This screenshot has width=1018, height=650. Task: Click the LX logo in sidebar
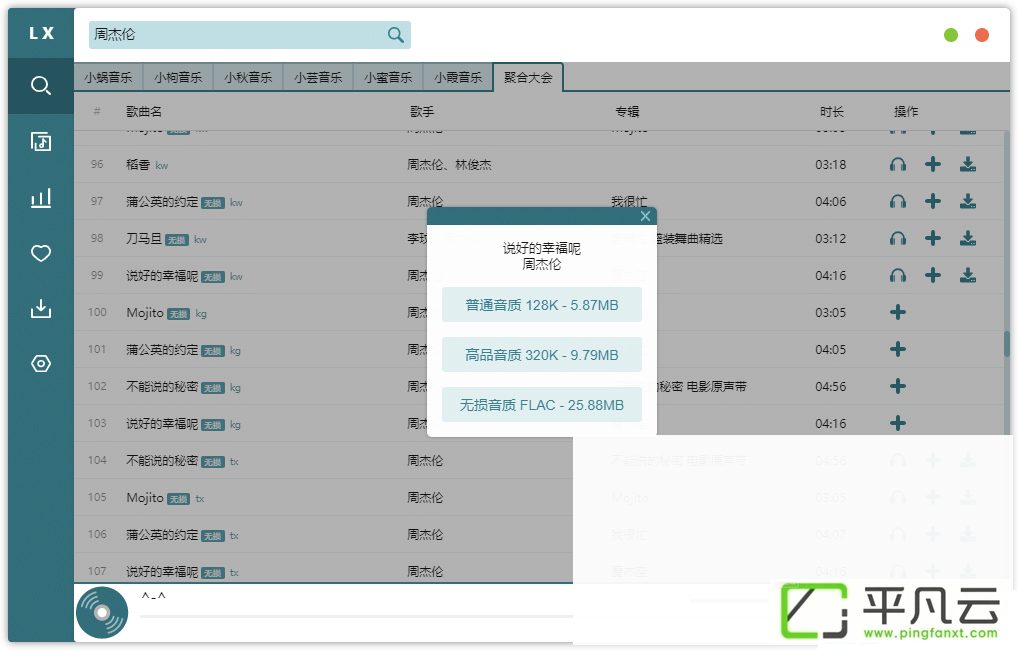click(x=42, y=33)
